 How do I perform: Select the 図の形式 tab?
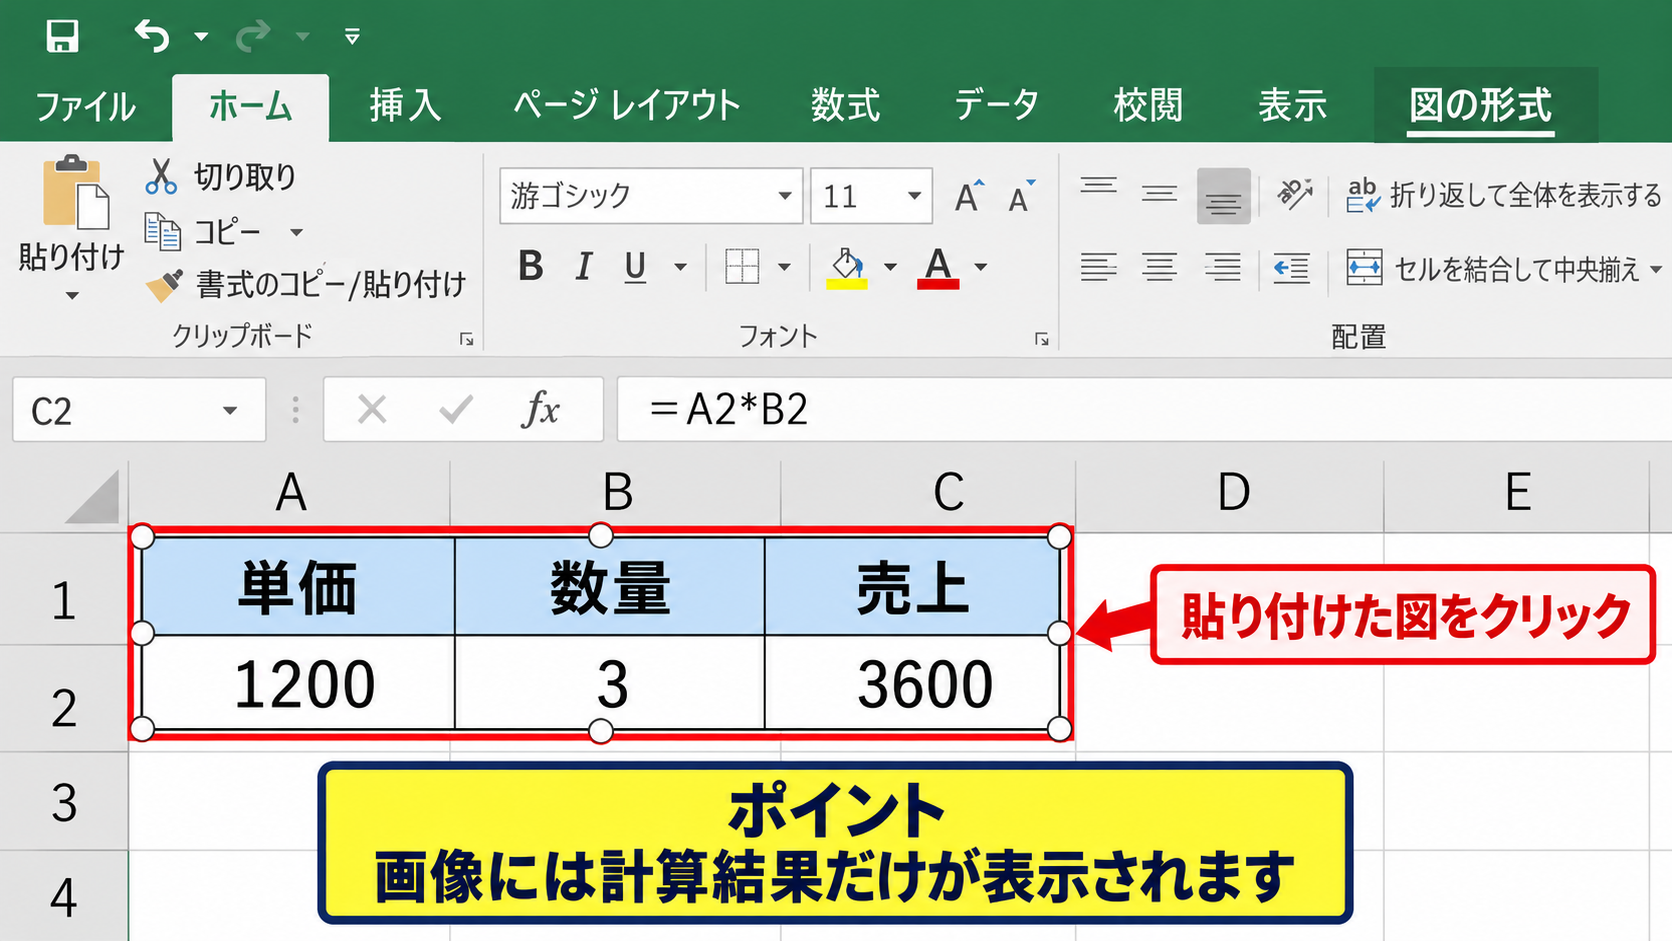[1481, 105]
